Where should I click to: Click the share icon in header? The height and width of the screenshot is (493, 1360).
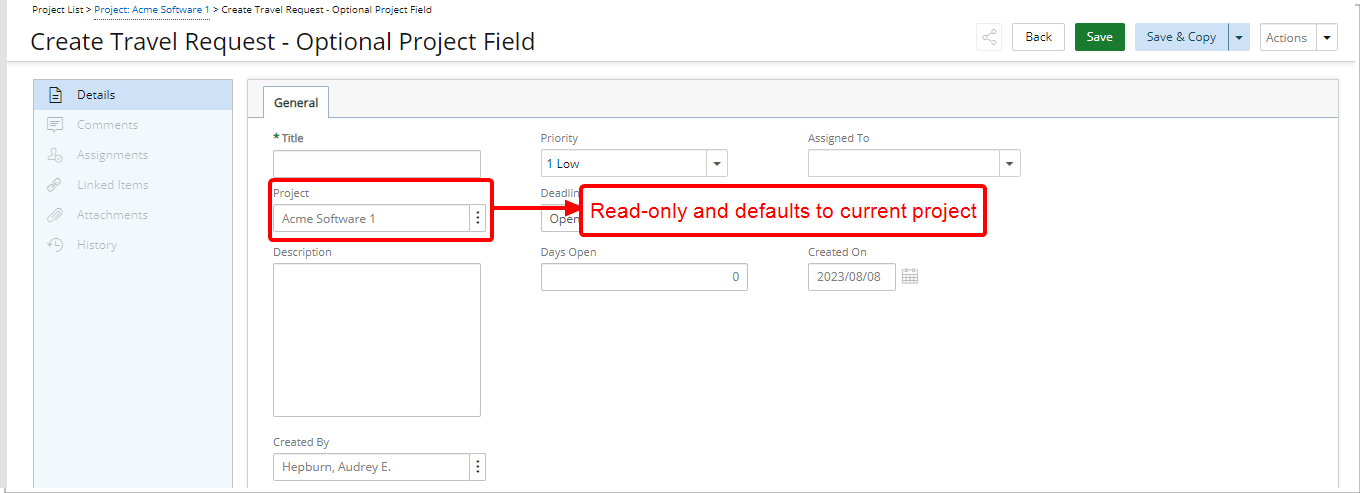[989, 37]
